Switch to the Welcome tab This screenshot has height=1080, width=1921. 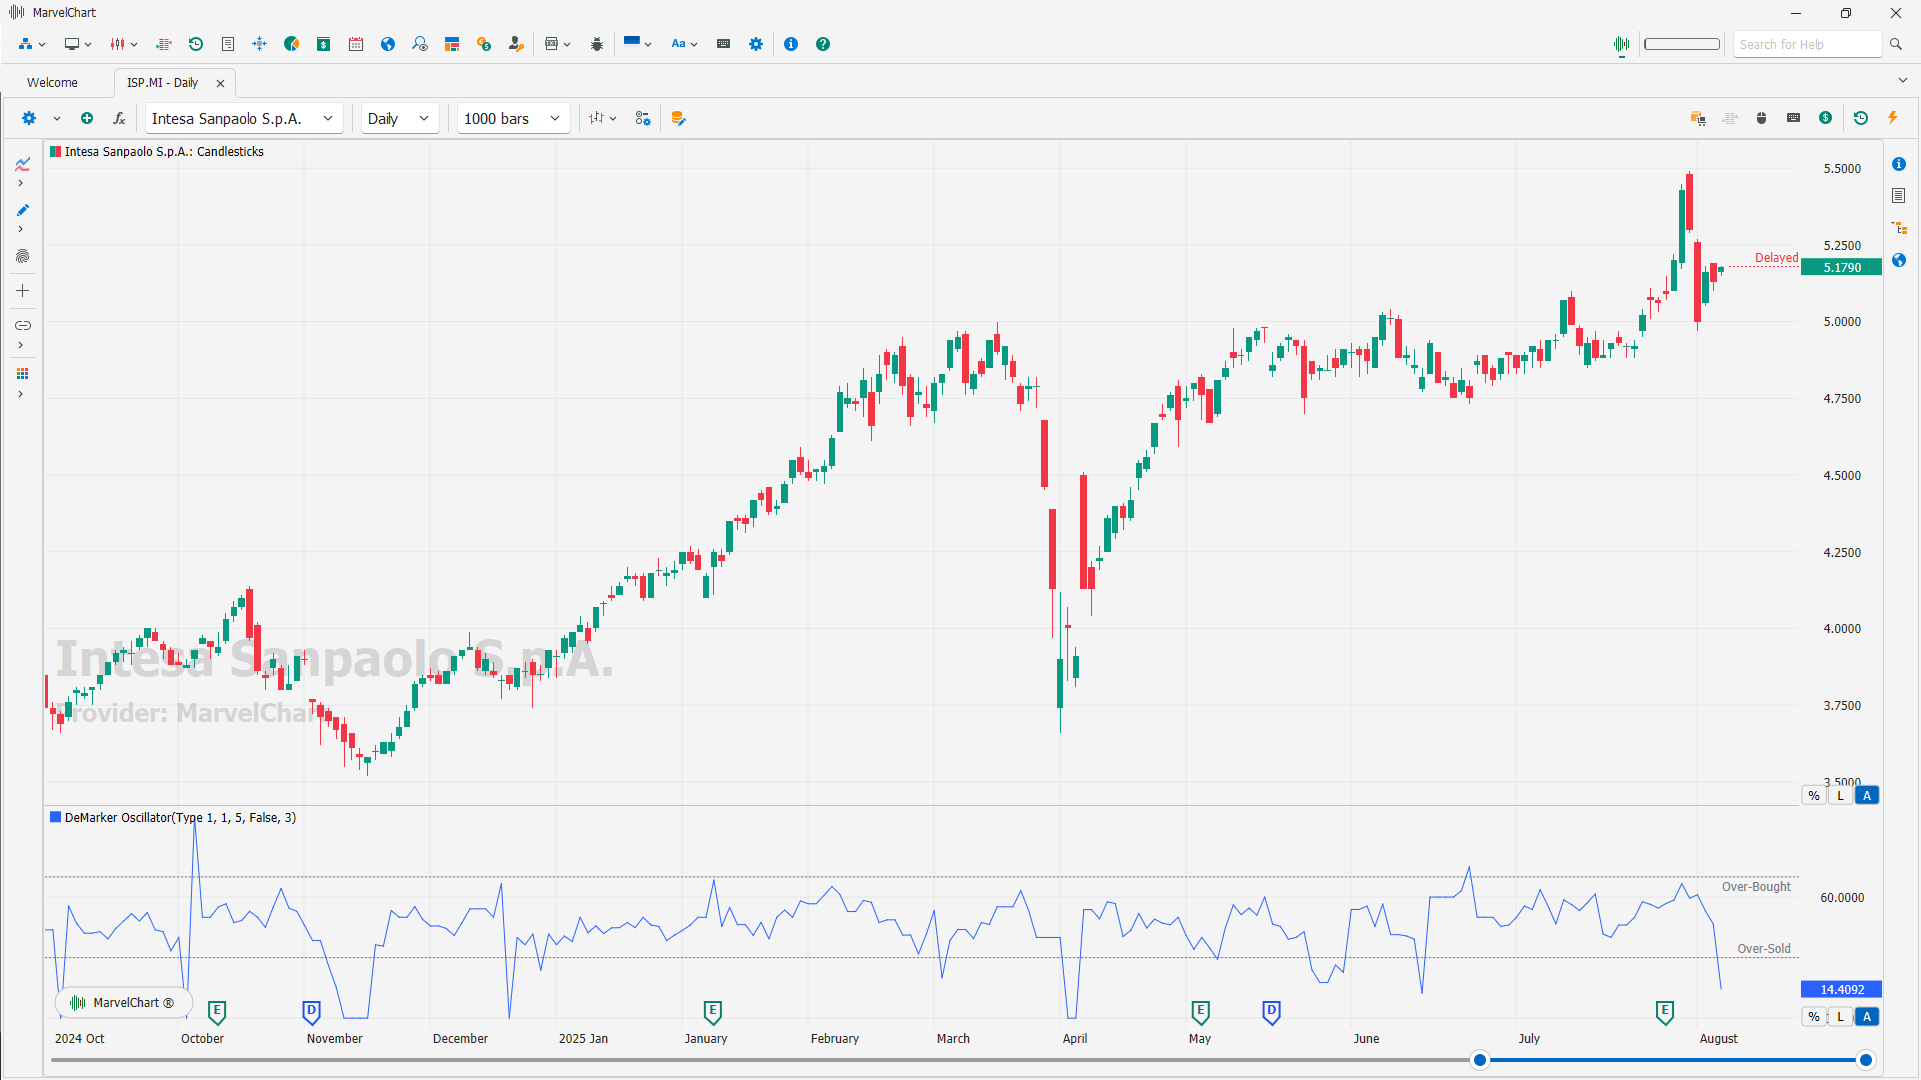[x=52, y=83]
